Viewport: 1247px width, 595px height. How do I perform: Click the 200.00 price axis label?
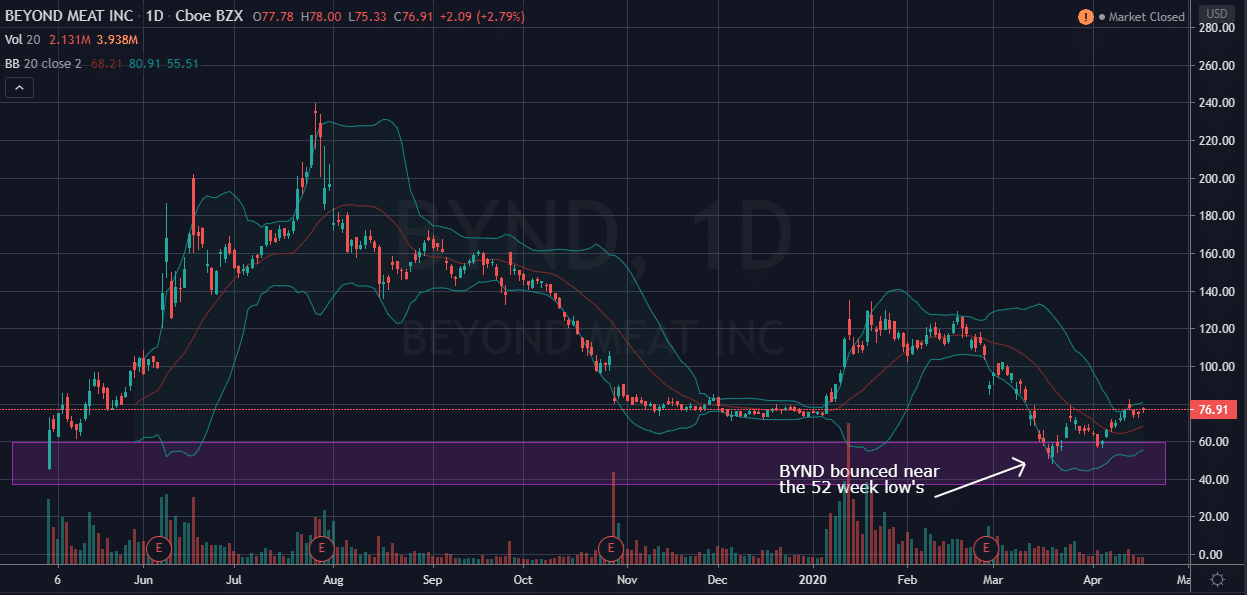point(1218,179)
